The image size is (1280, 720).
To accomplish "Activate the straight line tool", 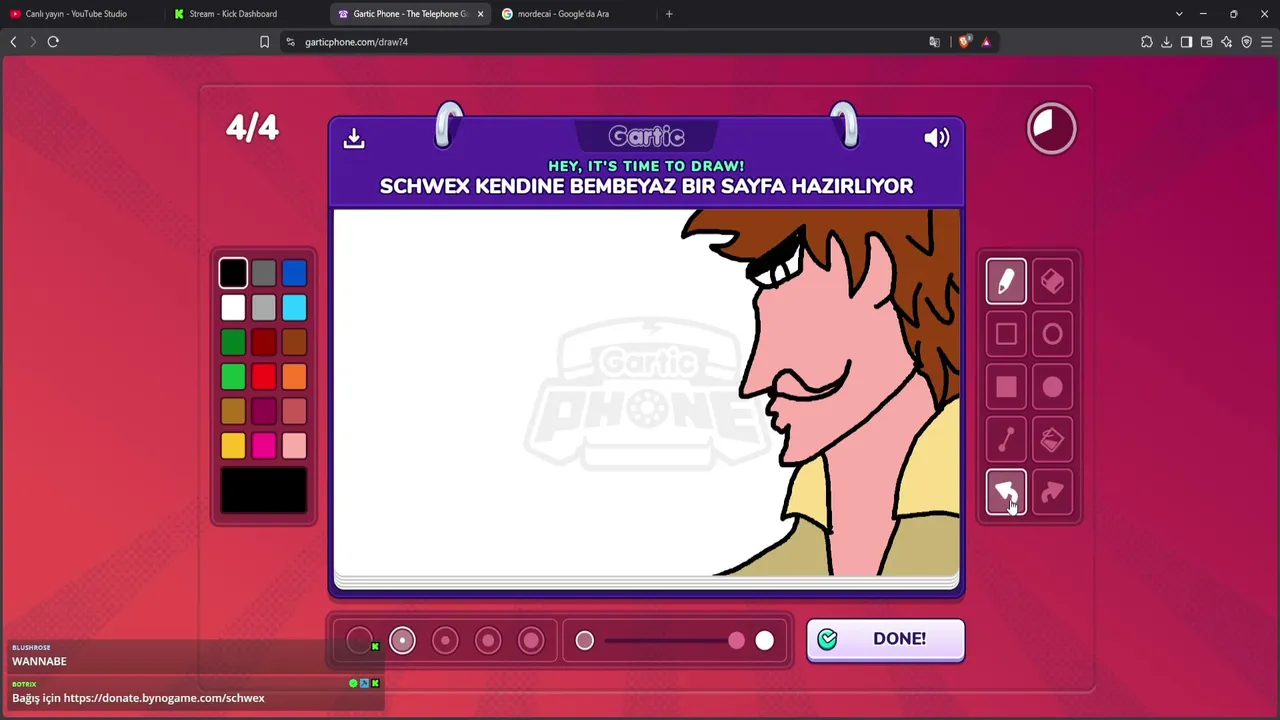I will tap(1006, 440).
